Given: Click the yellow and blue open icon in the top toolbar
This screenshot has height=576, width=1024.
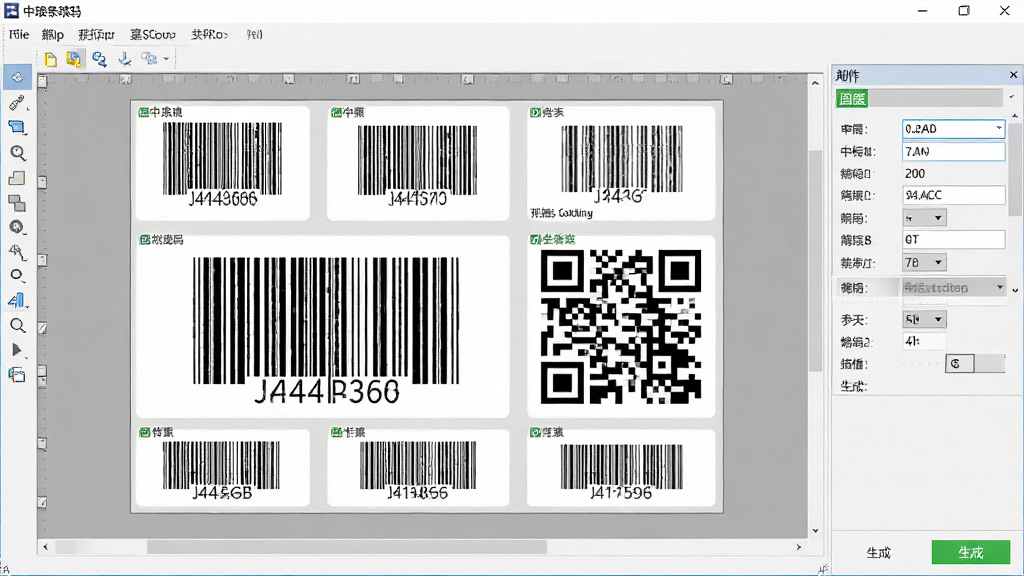Looking at the screenshot, I should (x=74, y=59).
